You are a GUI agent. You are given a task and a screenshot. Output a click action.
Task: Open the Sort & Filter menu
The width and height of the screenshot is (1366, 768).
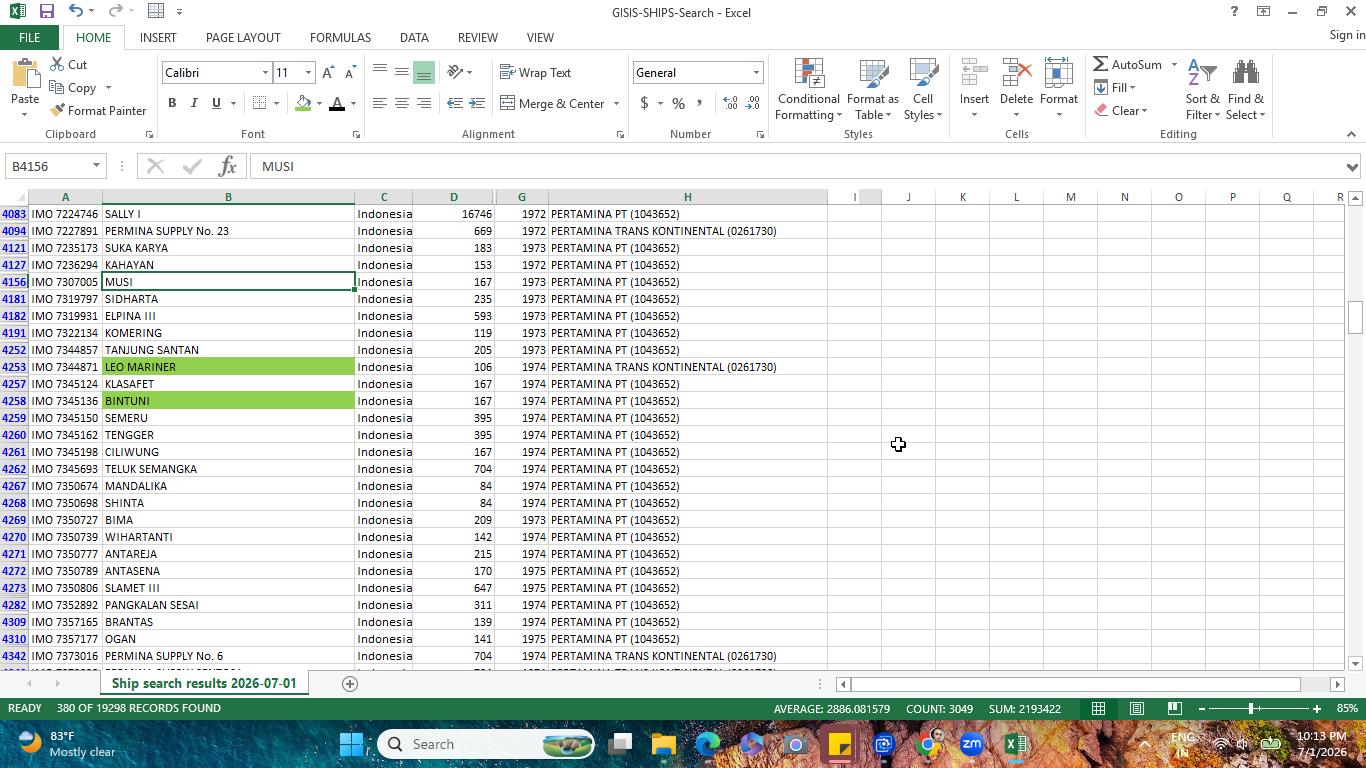1202,89
